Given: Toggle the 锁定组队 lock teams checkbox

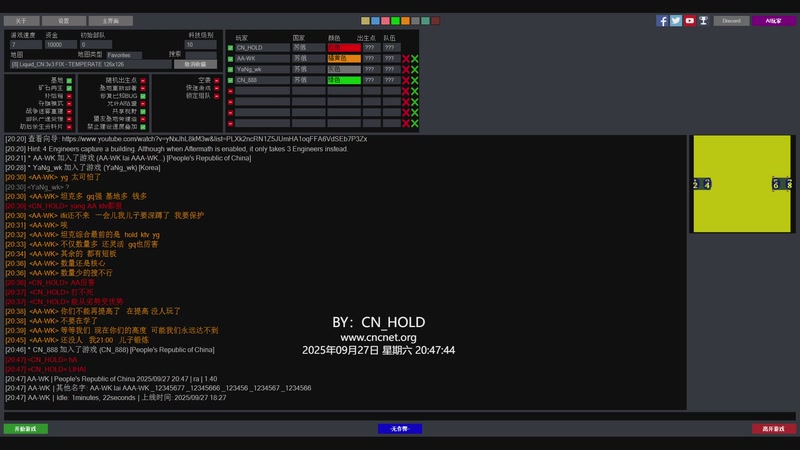Looking at the screenshot, I should [x=217, y=96].
